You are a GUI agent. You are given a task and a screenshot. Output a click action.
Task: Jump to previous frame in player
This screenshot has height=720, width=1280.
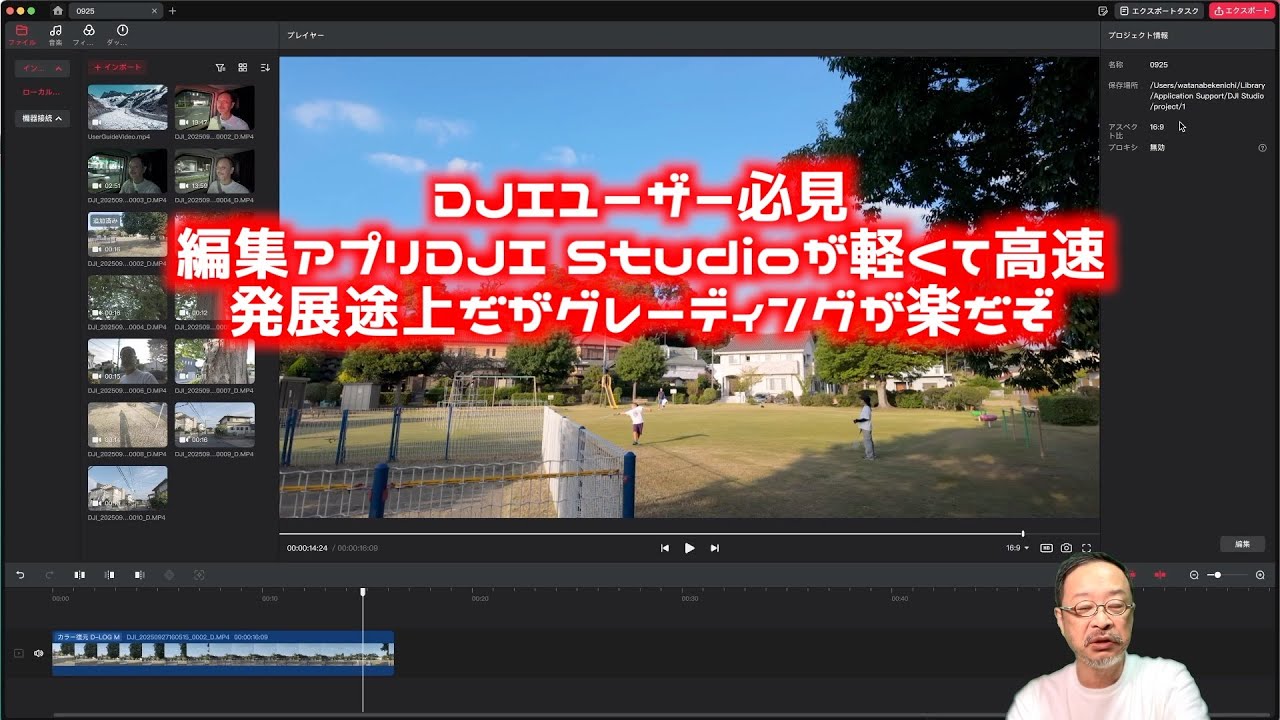(x=665, y=548)
